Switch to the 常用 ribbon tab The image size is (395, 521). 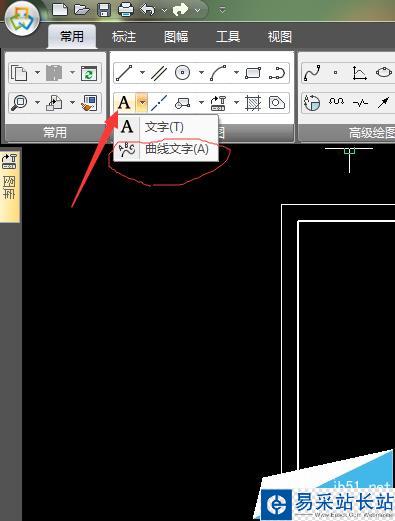[x=72, y=36]
